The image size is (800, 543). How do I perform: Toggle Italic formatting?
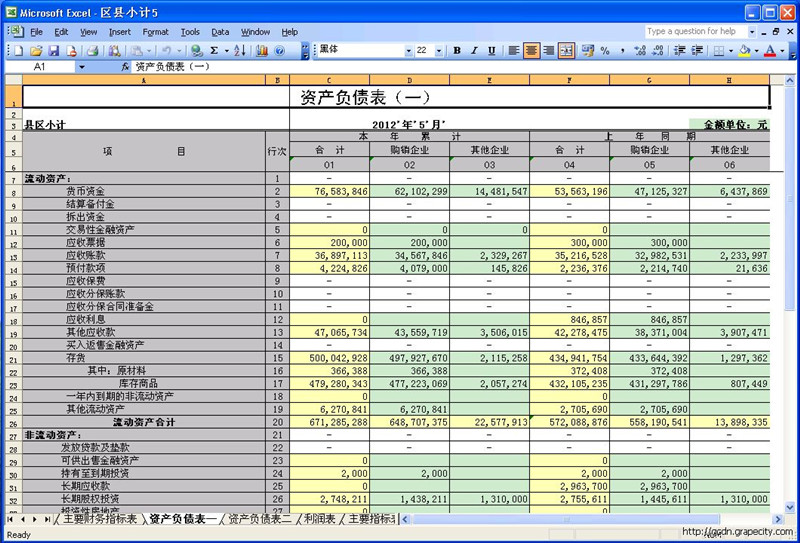473,50
